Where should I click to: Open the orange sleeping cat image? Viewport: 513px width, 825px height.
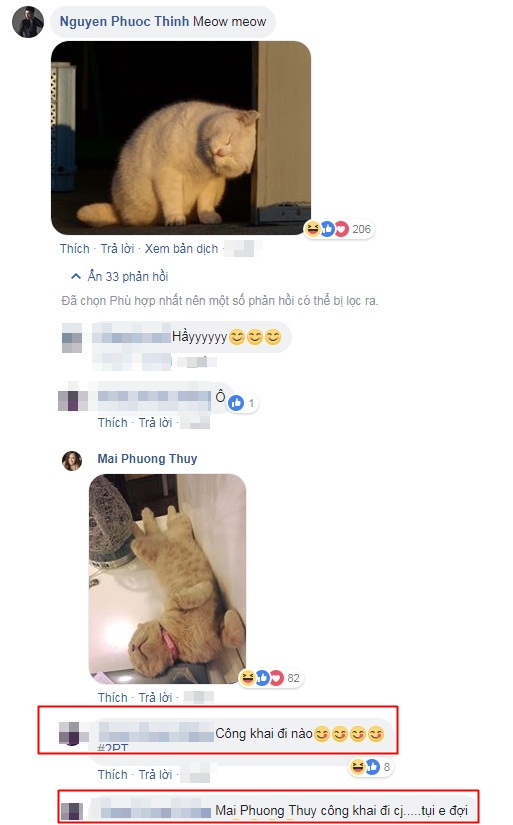167,579
